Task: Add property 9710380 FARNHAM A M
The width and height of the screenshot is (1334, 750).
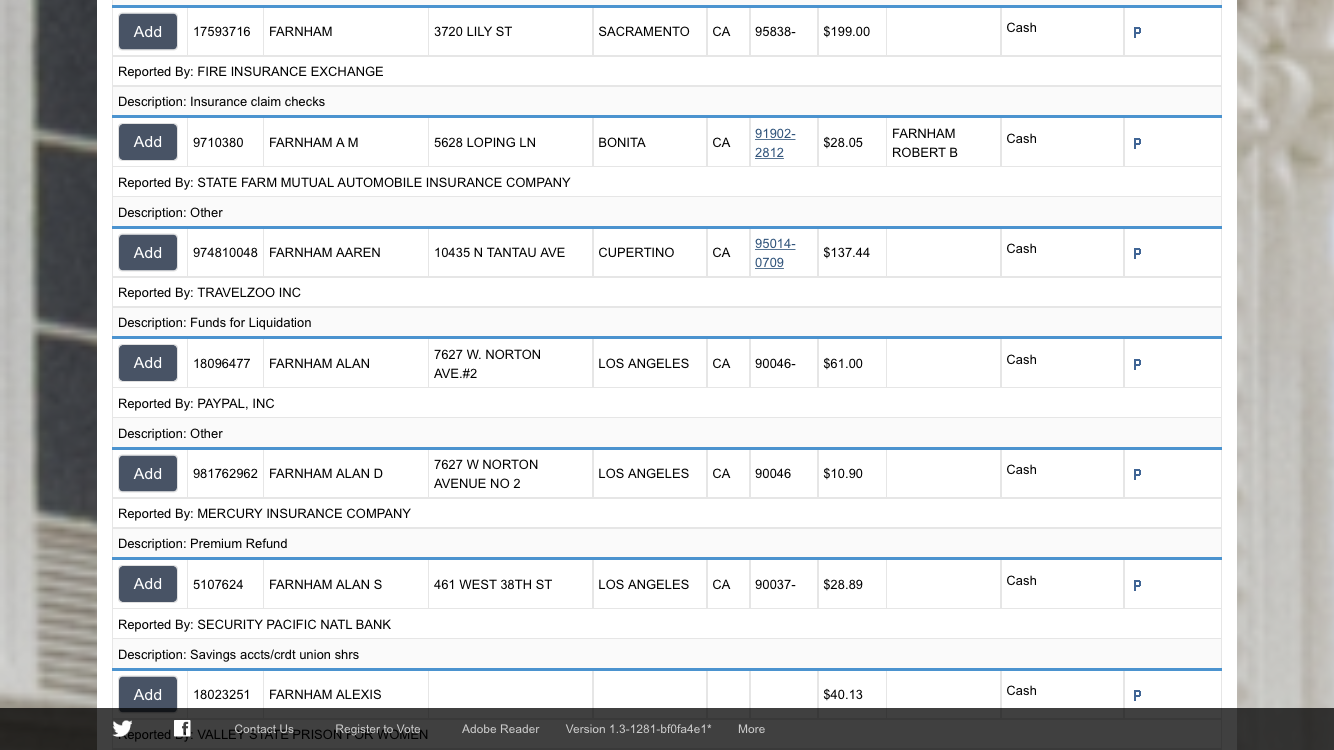Action: pyautogui.click(x=148, y=142)
